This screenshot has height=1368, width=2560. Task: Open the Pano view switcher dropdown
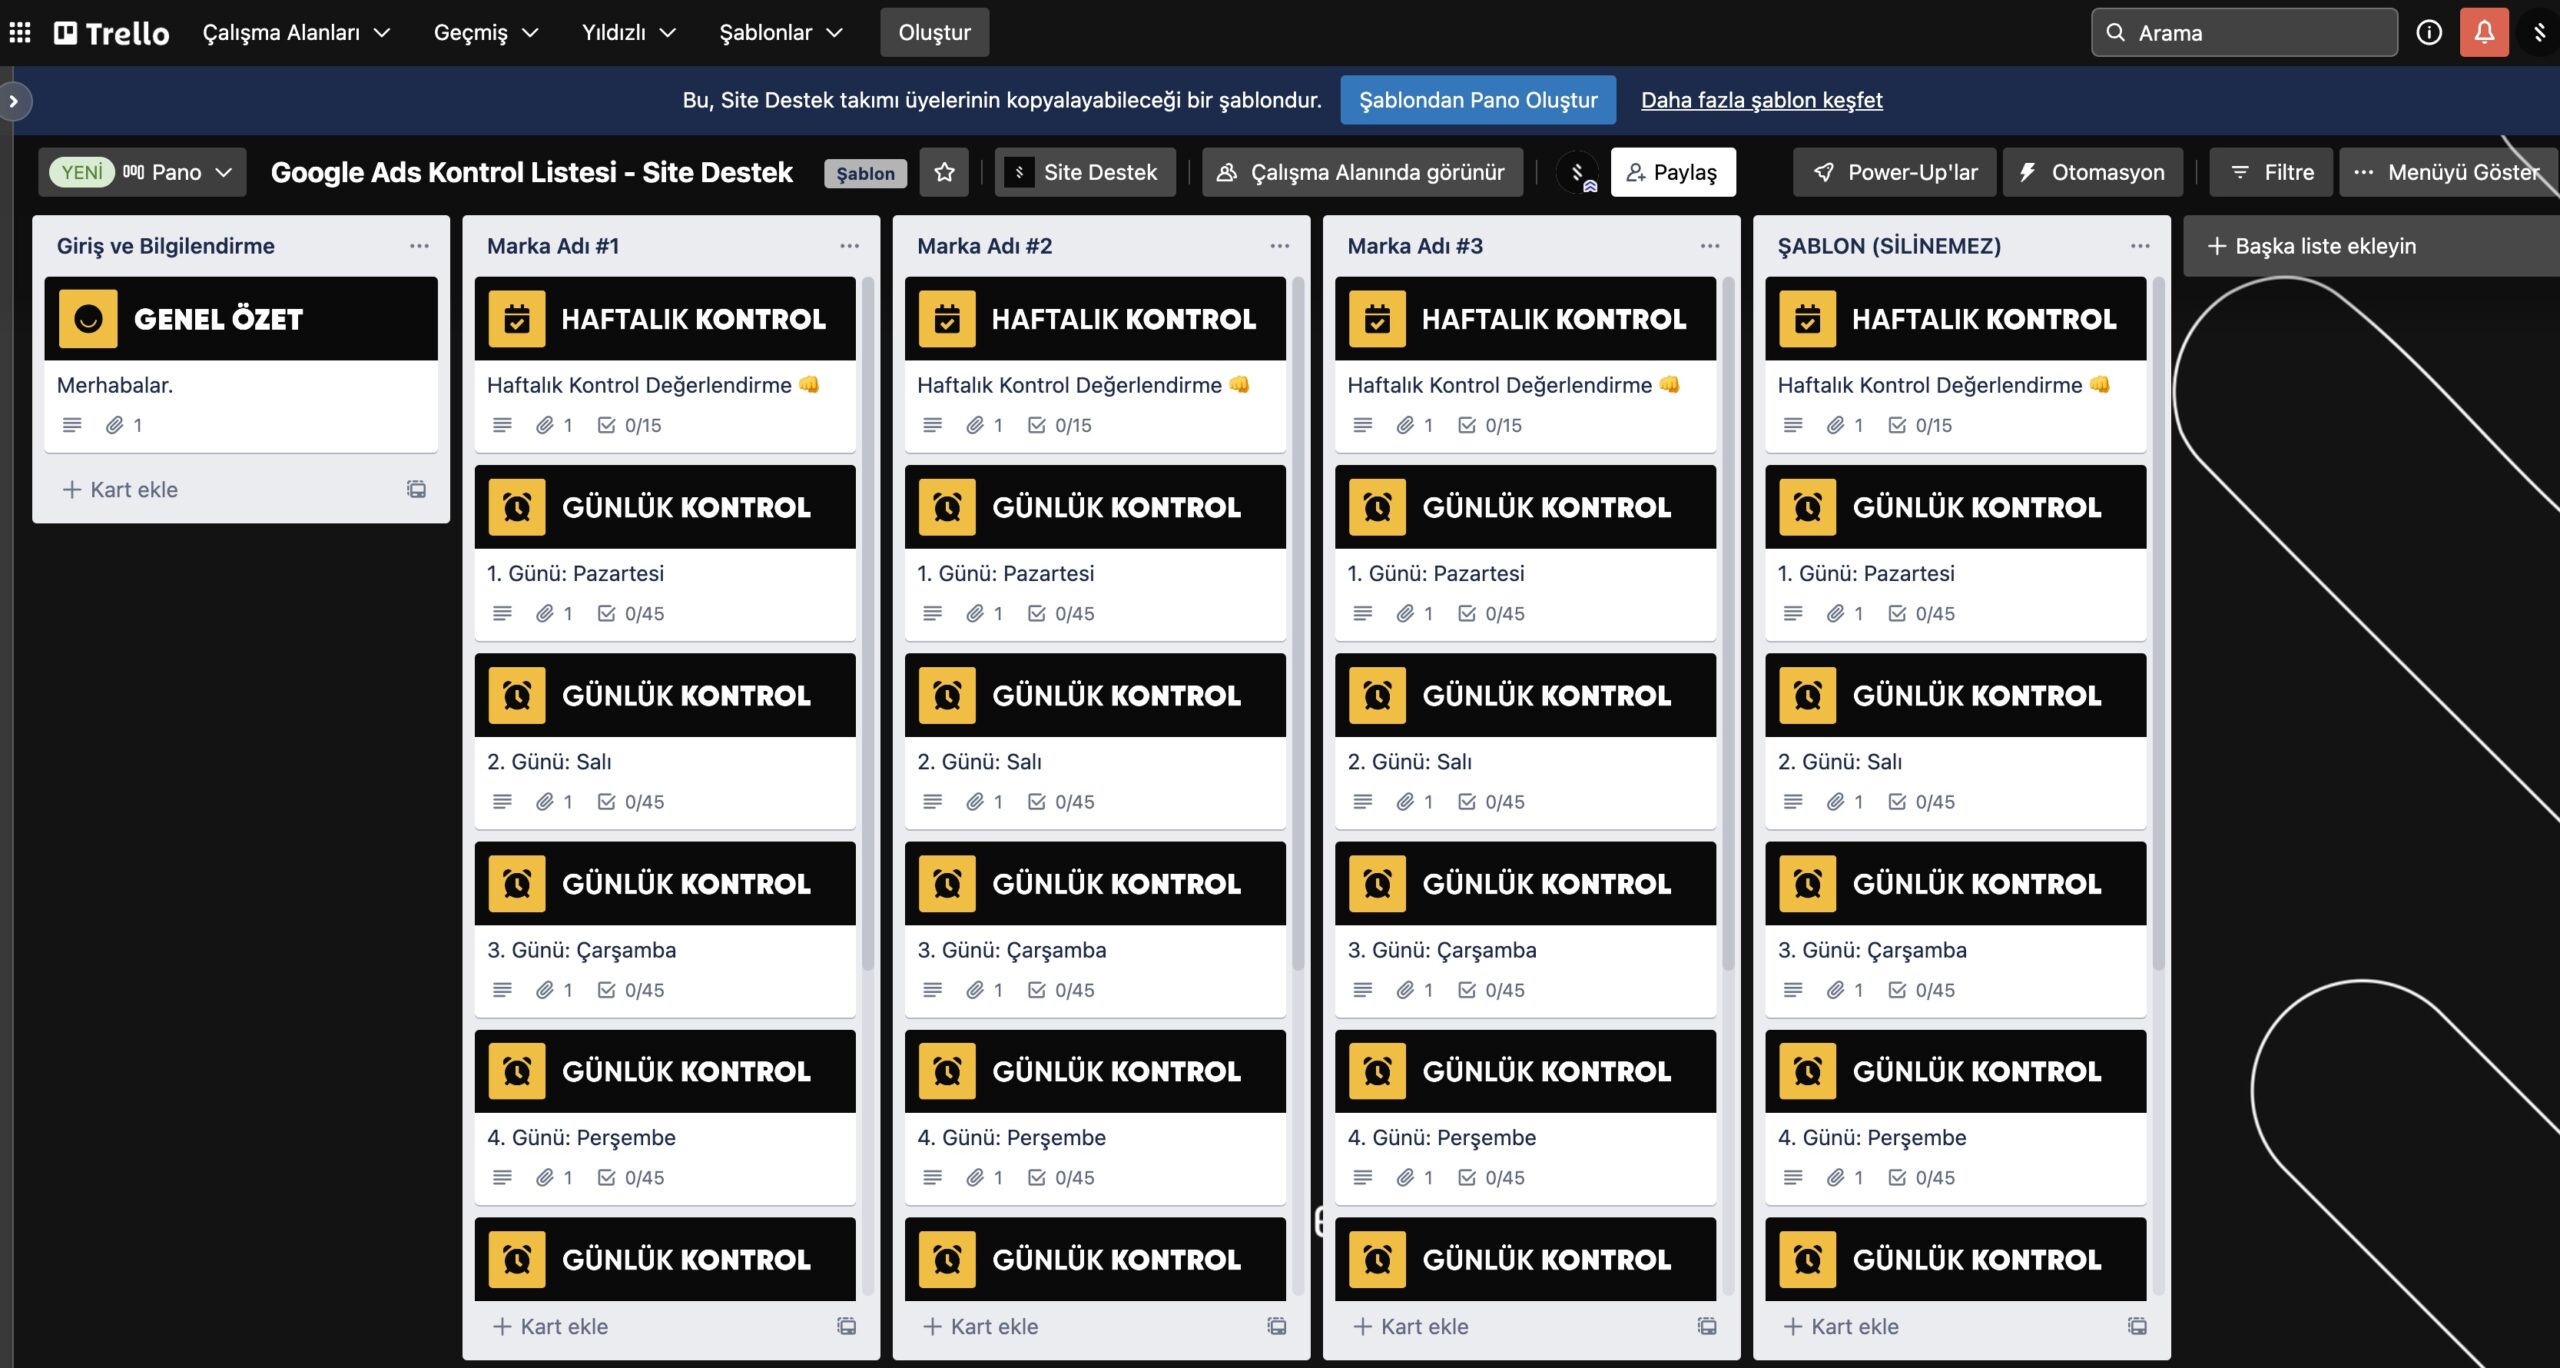pos(142,172)
